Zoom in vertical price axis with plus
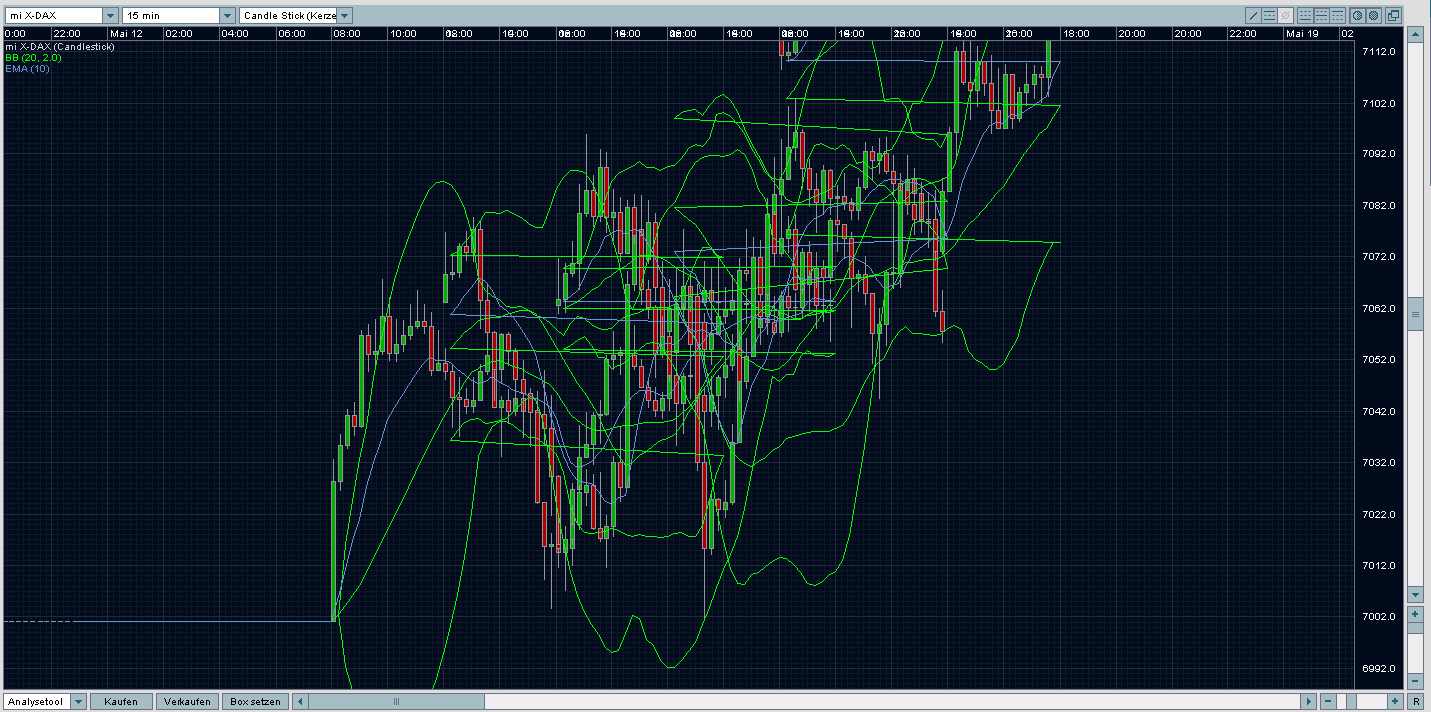1431x712 pixels. 1415,614
